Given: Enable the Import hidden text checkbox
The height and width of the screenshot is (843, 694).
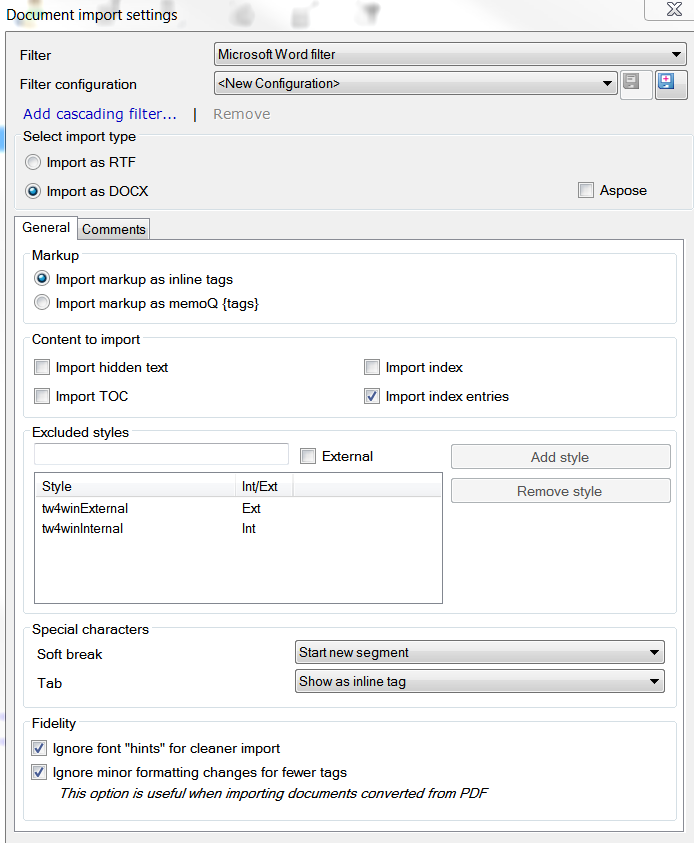Looking at the screenshot, I should point(42,367).
